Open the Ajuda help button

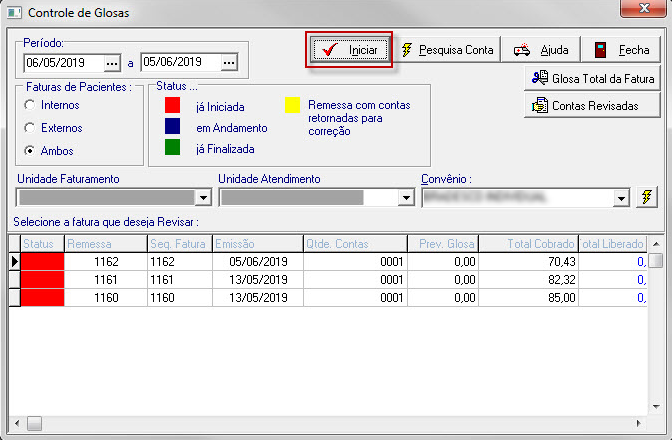coord(541,50)
